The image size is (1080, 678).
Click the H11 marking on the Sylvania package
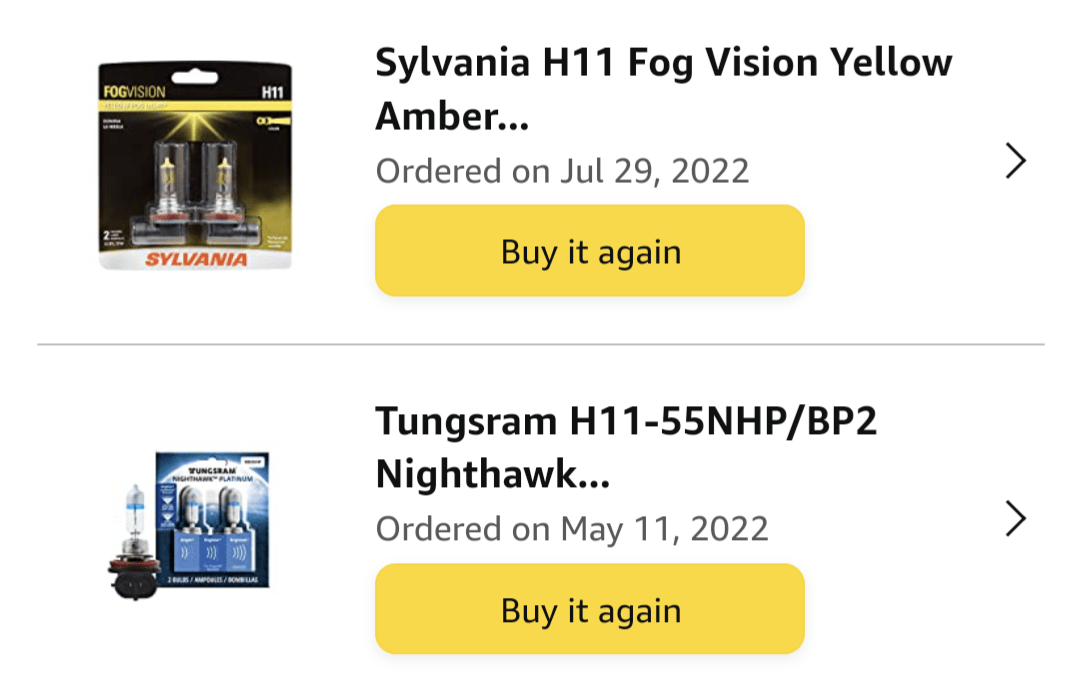tap(273, 92)
